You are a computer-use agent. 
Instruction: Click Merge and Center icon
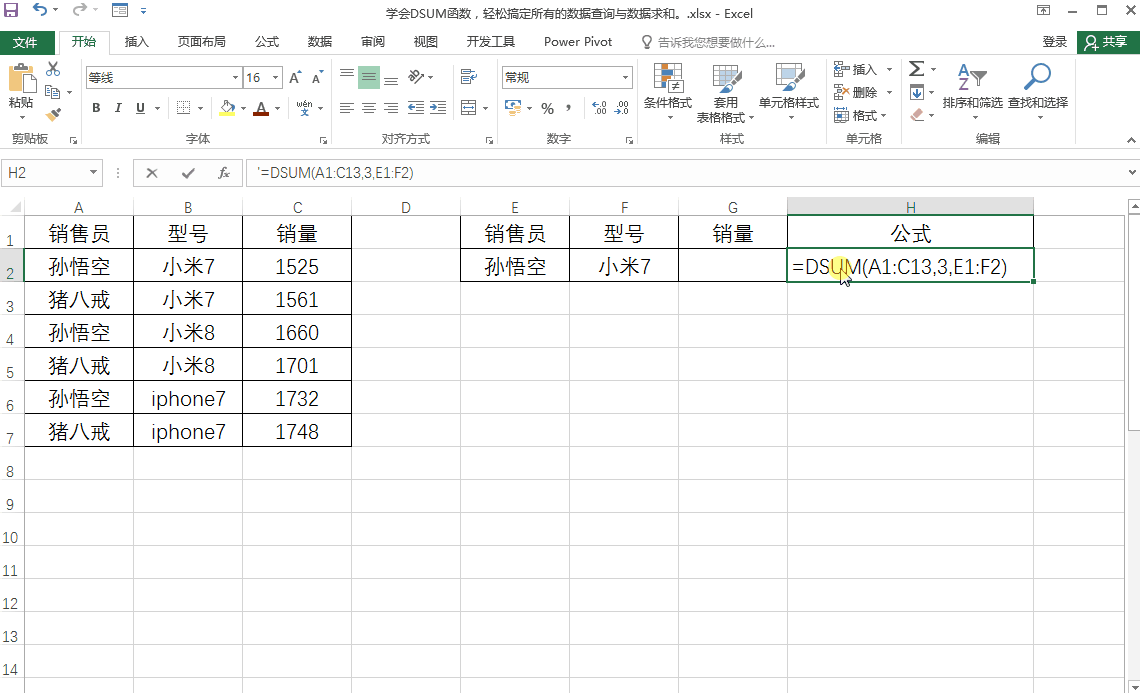[x=469, y=108]
